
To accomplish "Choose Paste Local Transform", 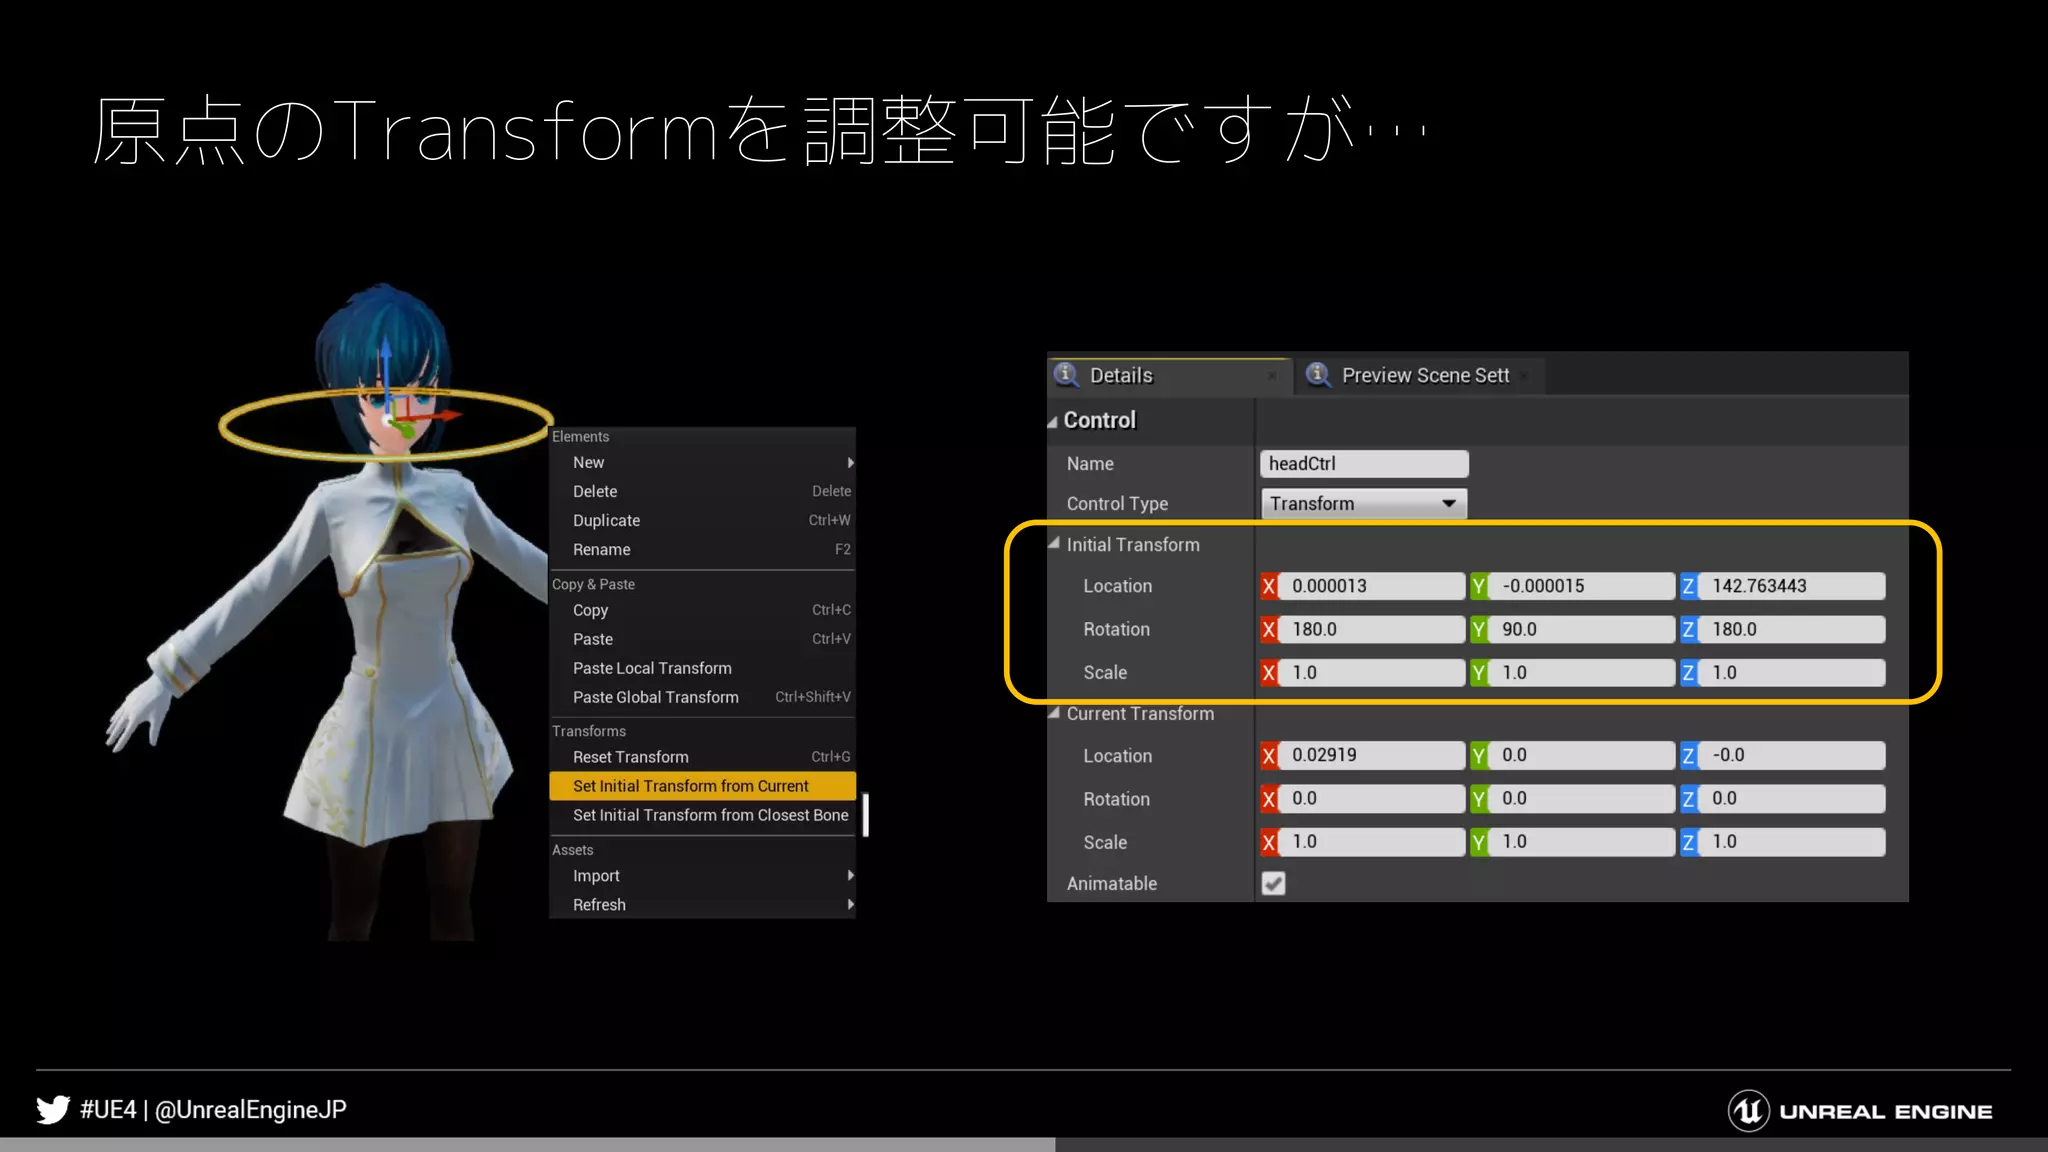I will pos(702,668).
